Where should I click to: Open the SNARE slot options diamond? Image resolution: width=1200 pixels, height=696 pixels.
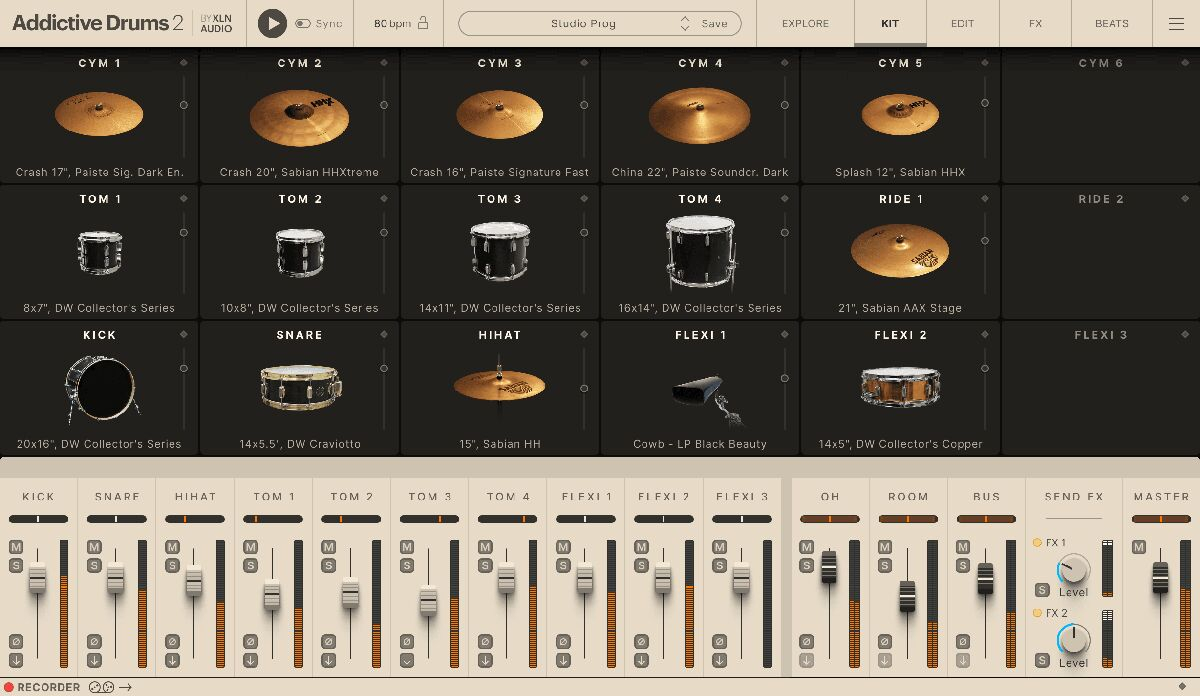click(384, 335)
